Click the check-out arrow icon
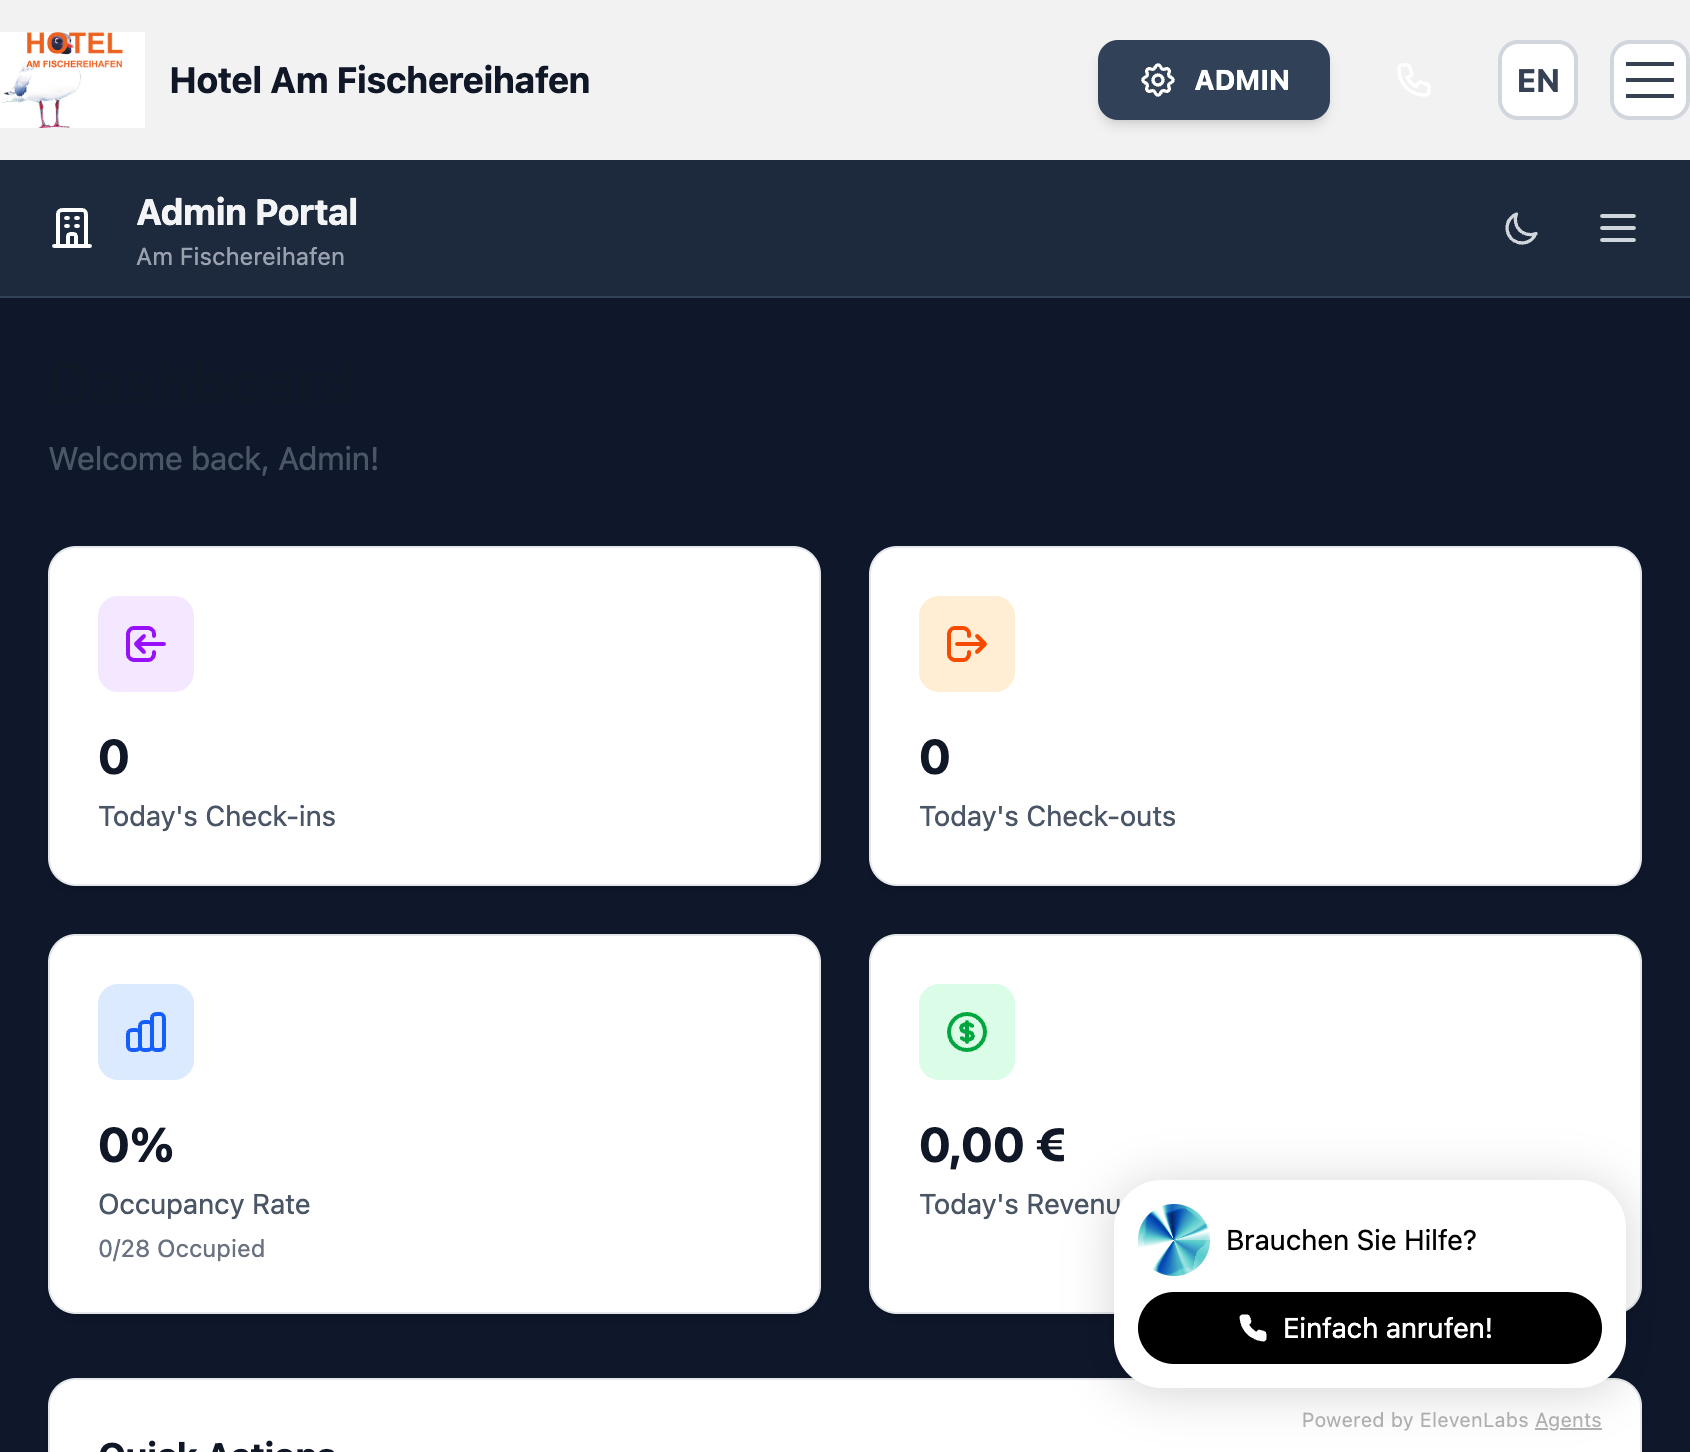Image resolution: width=1690 pixels, height=1452 pixels. (966, 644)
